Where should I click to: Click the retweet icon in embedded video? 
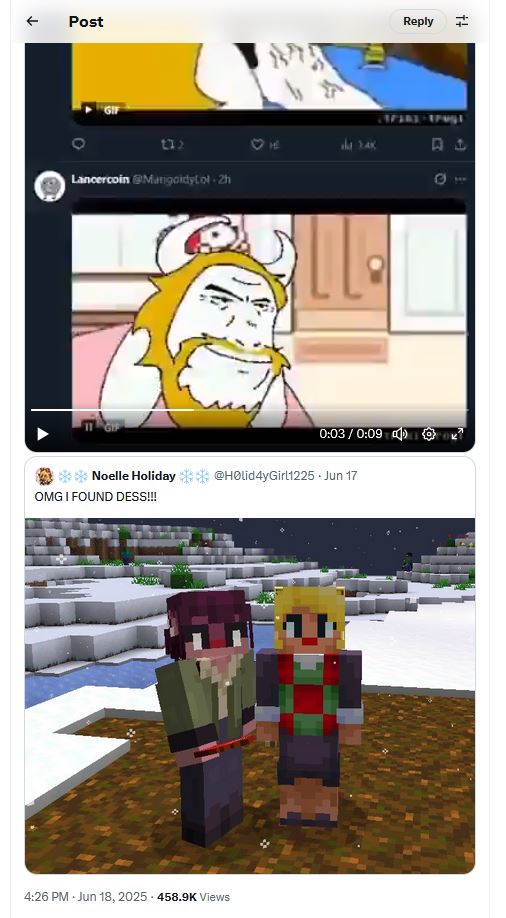click(167, 144)
